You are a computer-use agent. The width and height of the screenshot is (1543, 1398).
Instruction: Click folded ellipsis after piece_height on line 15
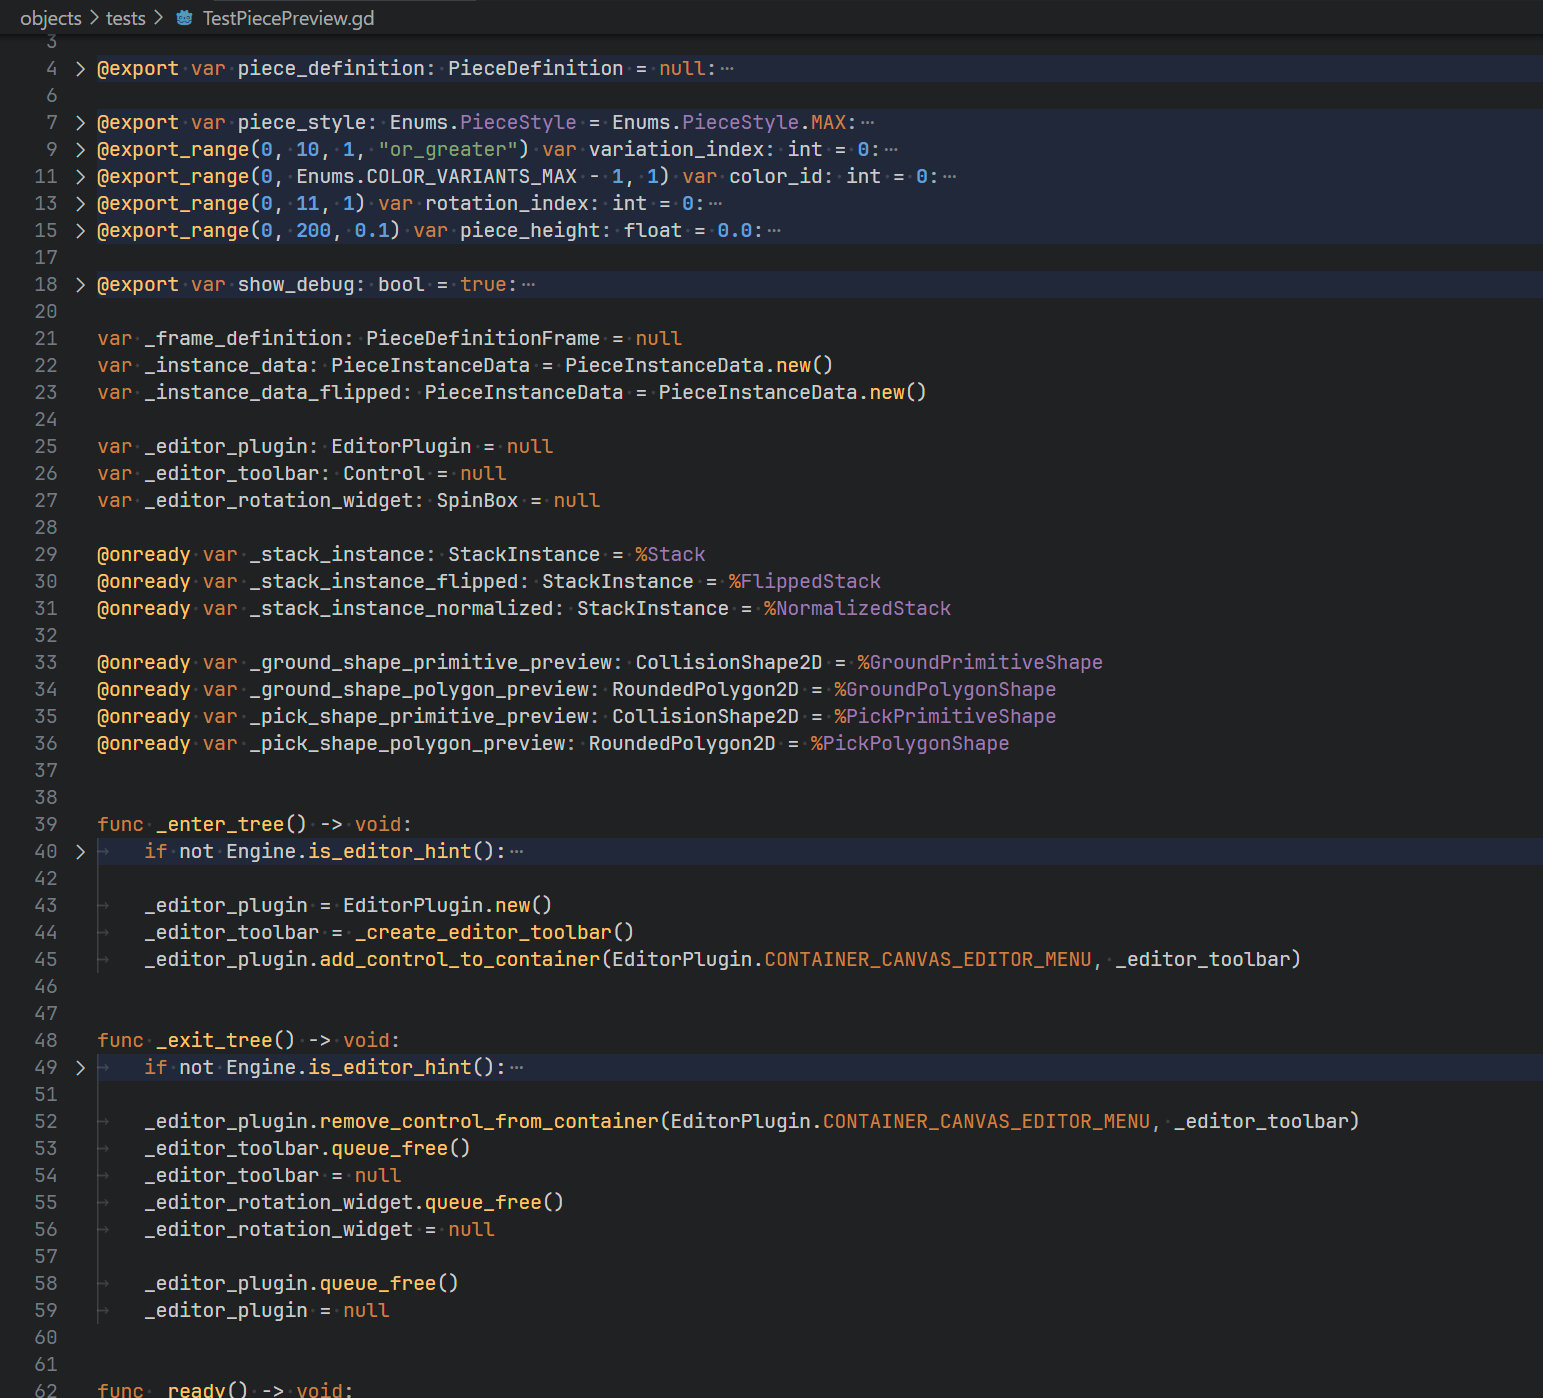[774, 231]
